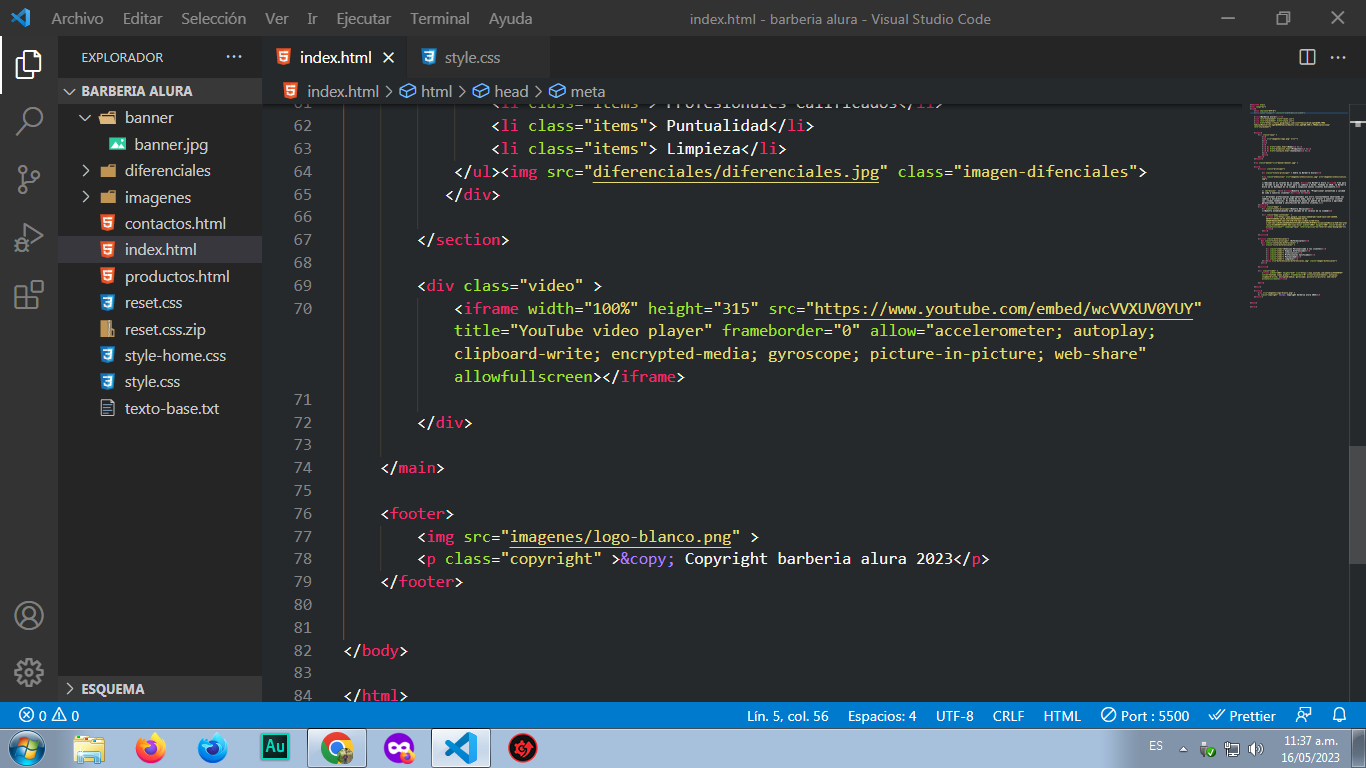Open the Ir menu
Viewport: 1366px width, 768px height.
coord(312,18)
